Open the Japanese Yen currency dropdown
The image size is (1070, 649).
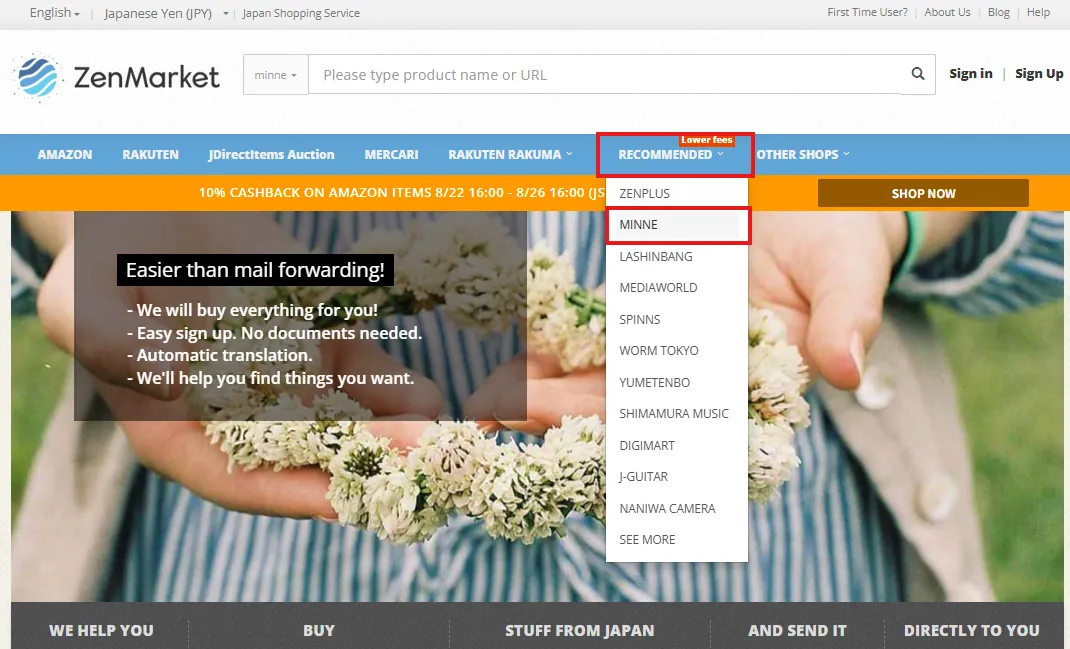[x=166, y=13]
